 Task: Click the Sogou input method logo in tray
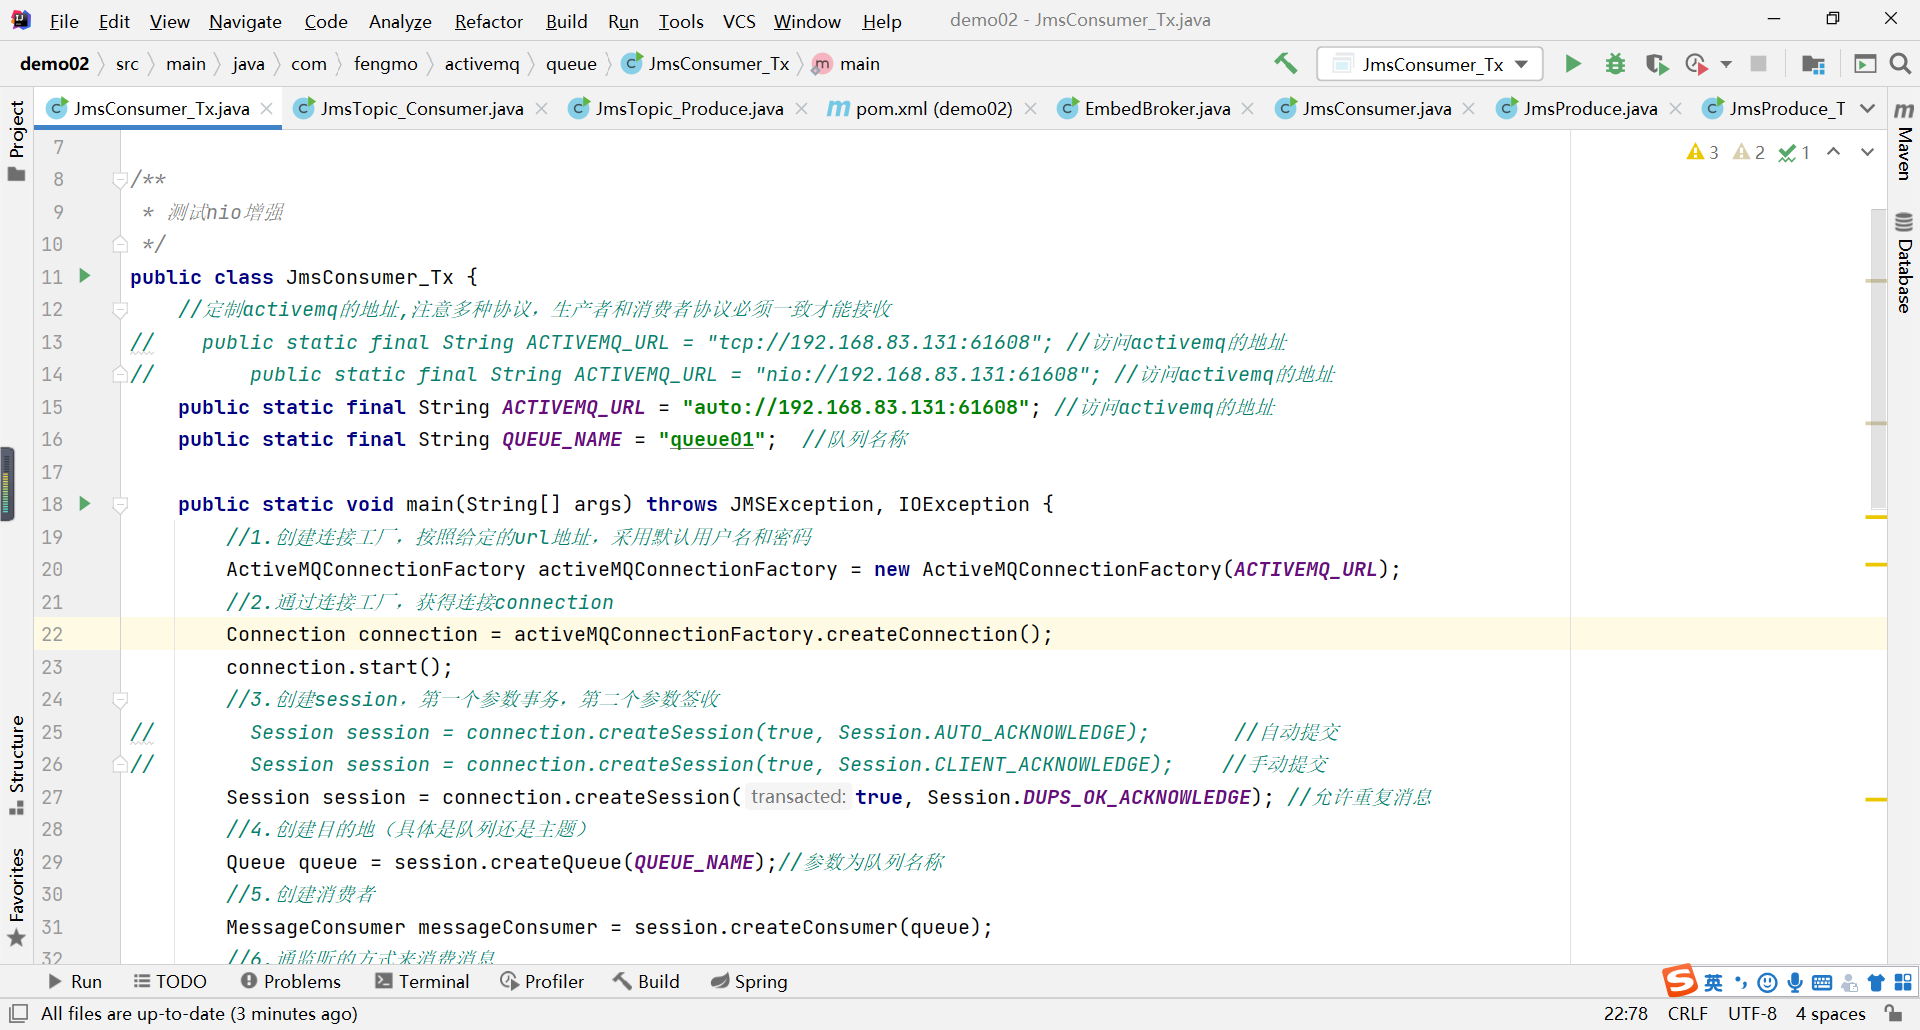[1679, 981]
